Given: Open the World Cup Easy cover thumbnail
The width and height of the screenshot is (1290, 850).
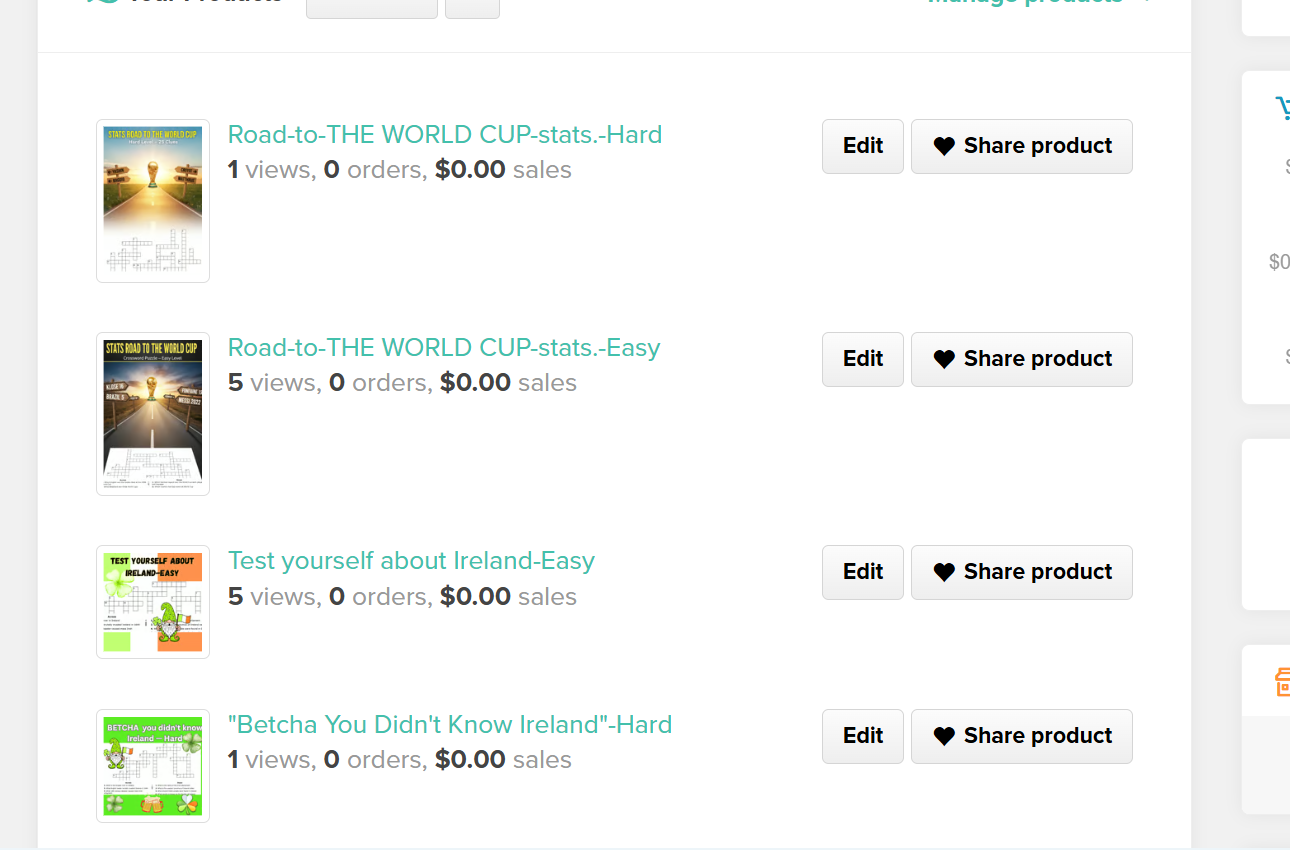Looking at the screenshot, I should (x=153, y=414).
